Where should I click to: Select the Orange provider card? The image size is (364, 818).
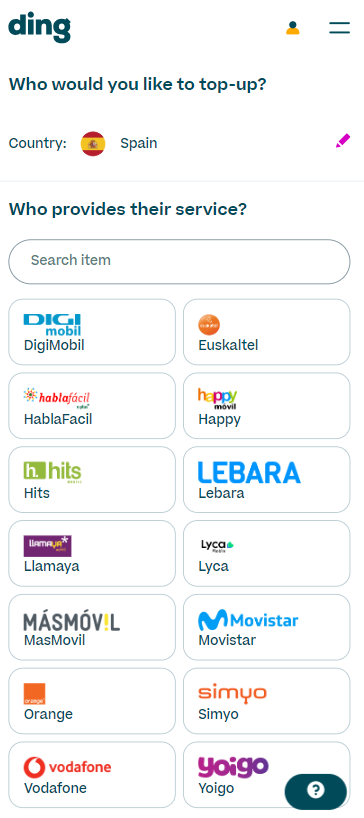point(92,701)
